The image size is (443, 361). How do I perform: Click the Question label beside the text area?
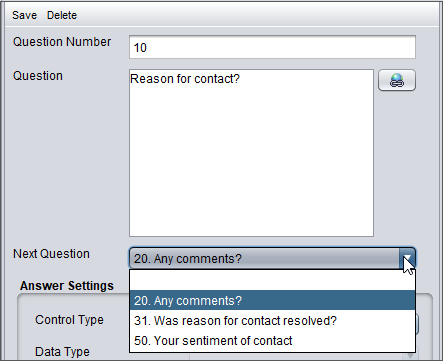point(38,76)
